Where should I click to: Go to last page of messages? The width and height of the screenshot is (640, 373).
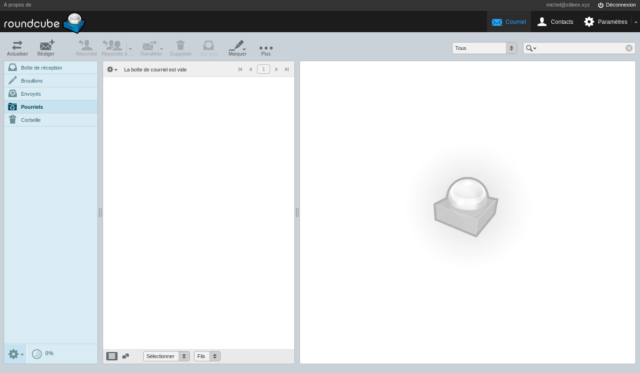pyautogui.click(x=287, y=69)
